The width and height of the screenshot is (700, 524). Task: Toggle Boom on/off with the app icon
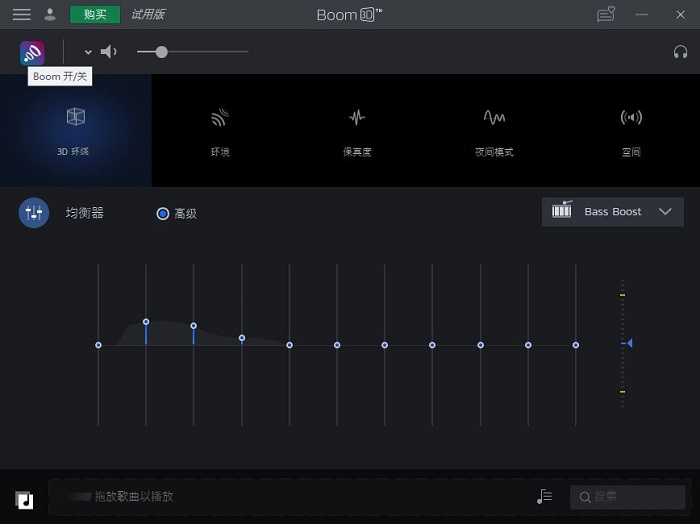coord(32,53)
